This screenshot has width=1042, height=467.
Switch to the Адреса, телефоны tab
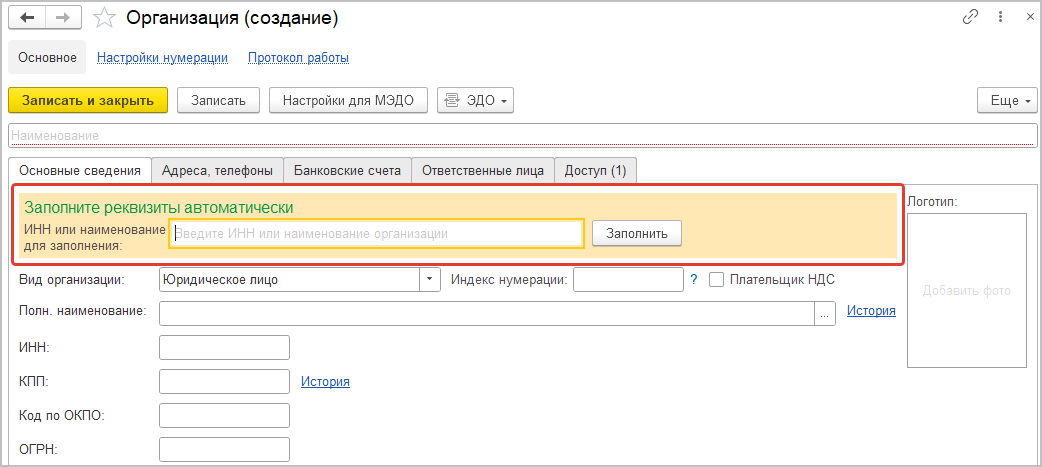pyautogui.click(x=217, y=171)
